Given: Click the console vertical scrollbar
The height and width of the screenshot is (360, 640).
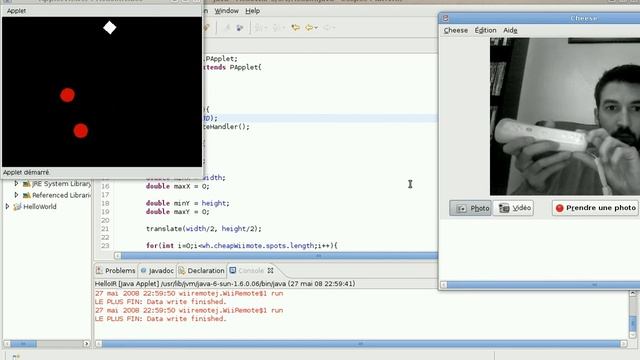Looking at the screenshot, I should pos(633,314).
